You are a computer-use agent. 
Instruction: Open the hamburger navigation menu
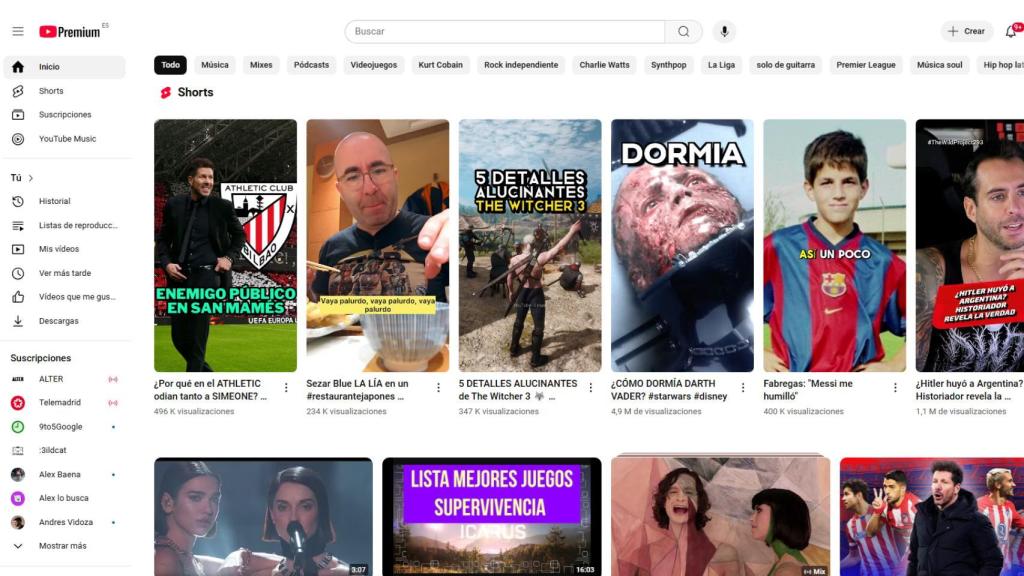(x=18, y=30)
